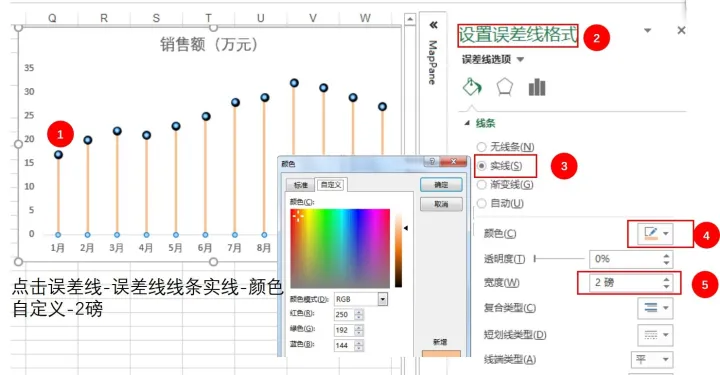Close the Format Error Bars pane

[681, 30]
